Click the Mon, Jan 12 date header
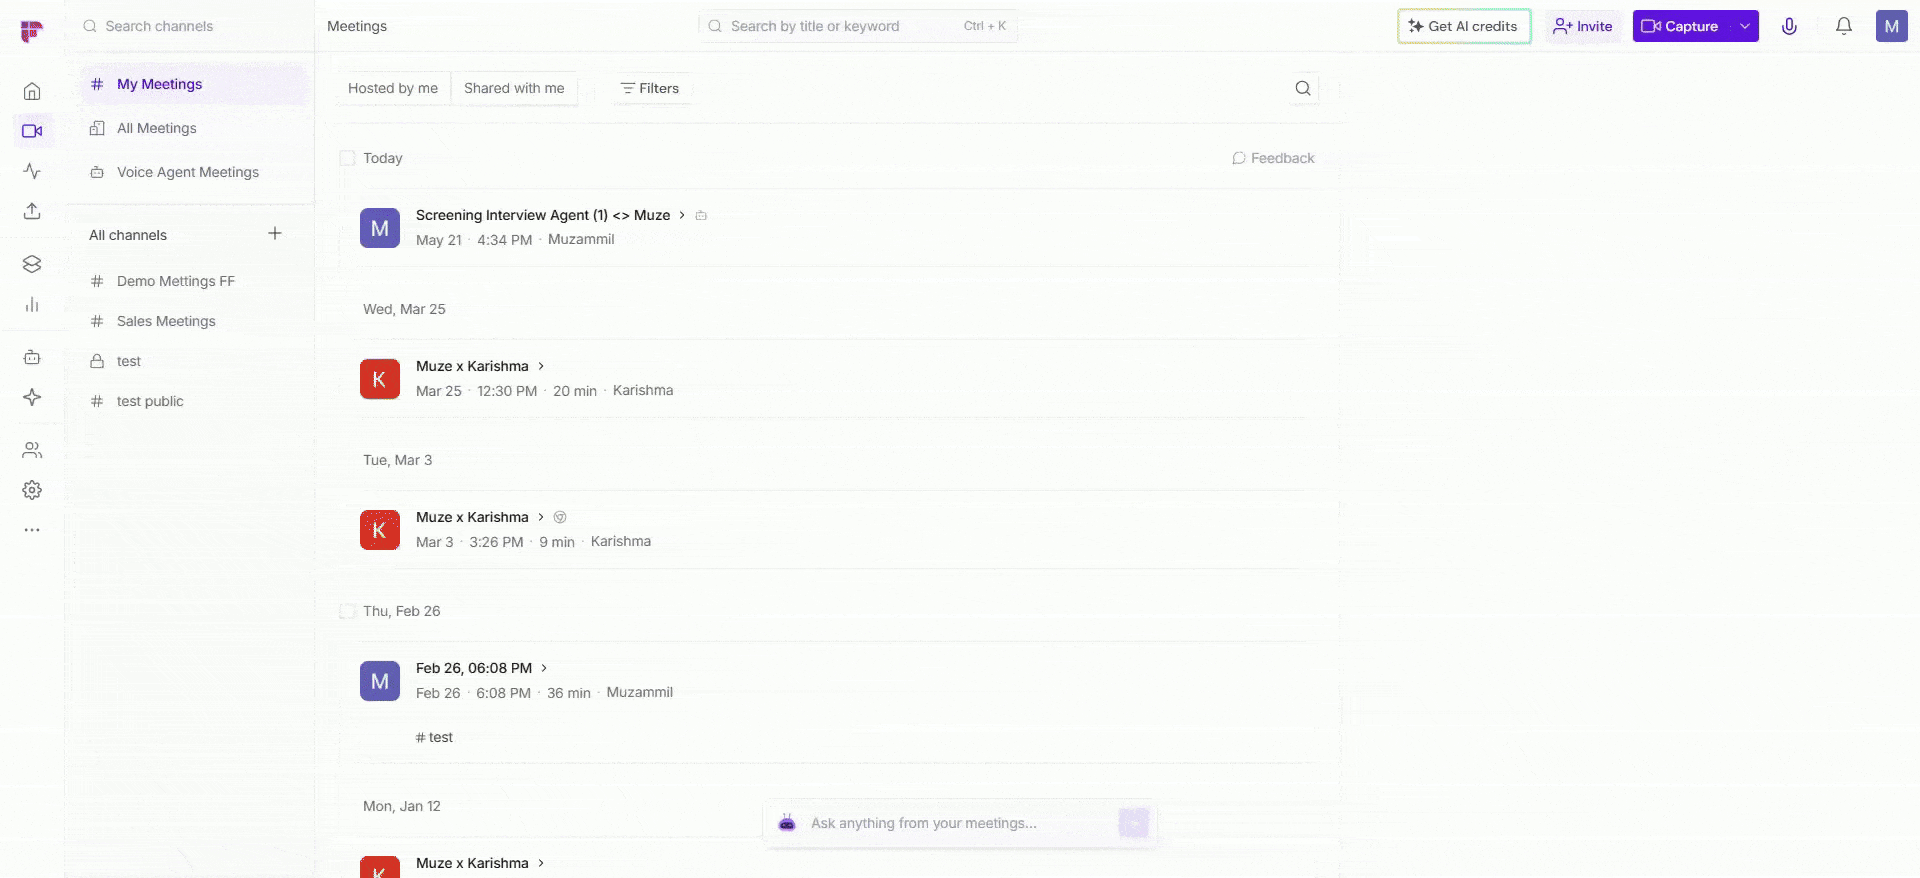 tap(402, 806)
